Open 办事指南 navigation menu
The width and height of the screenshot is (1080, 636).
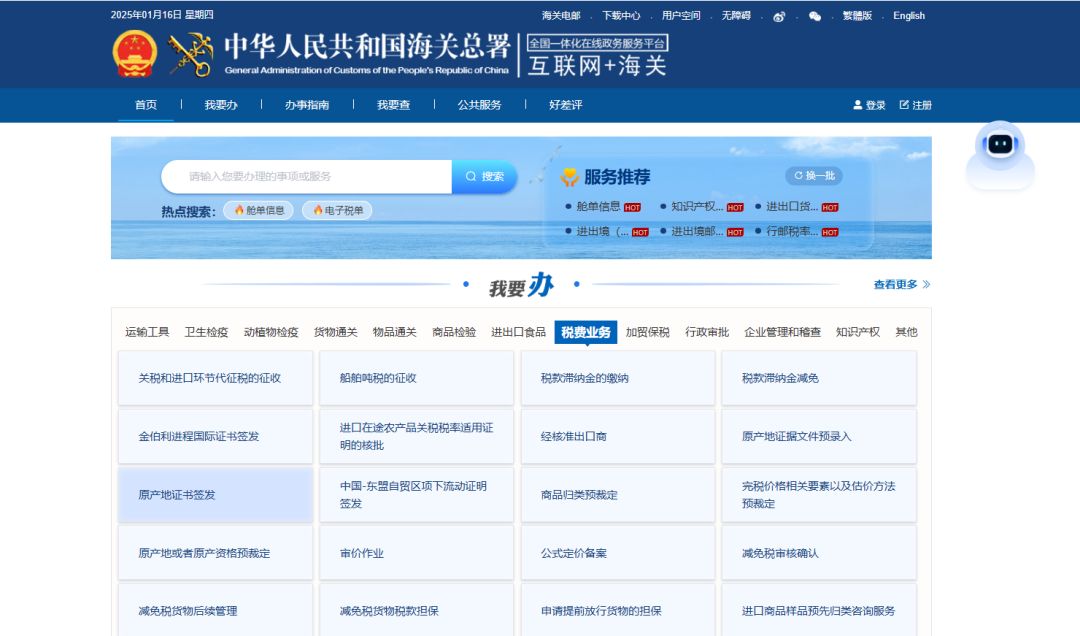307,105
